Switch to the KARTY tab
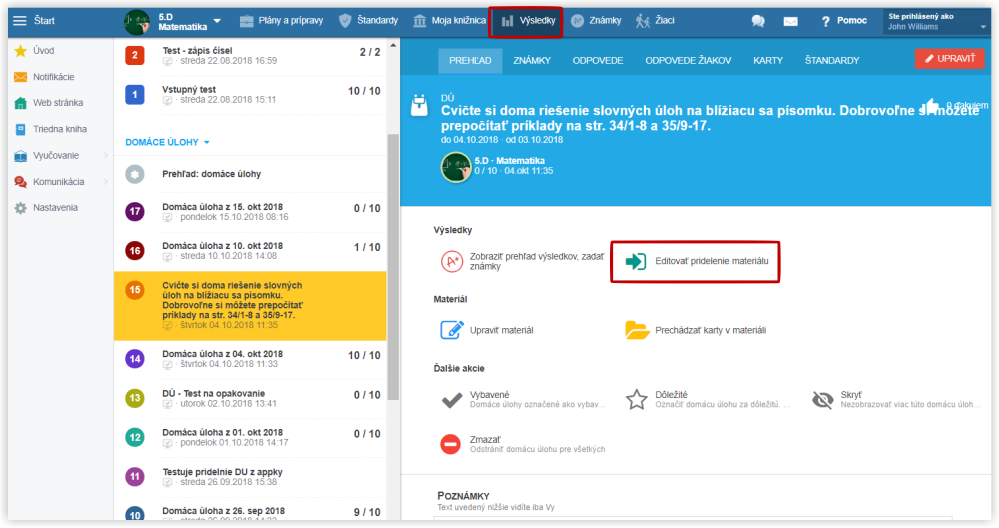This screenshot has width=999, height=528. pos(768,61)
